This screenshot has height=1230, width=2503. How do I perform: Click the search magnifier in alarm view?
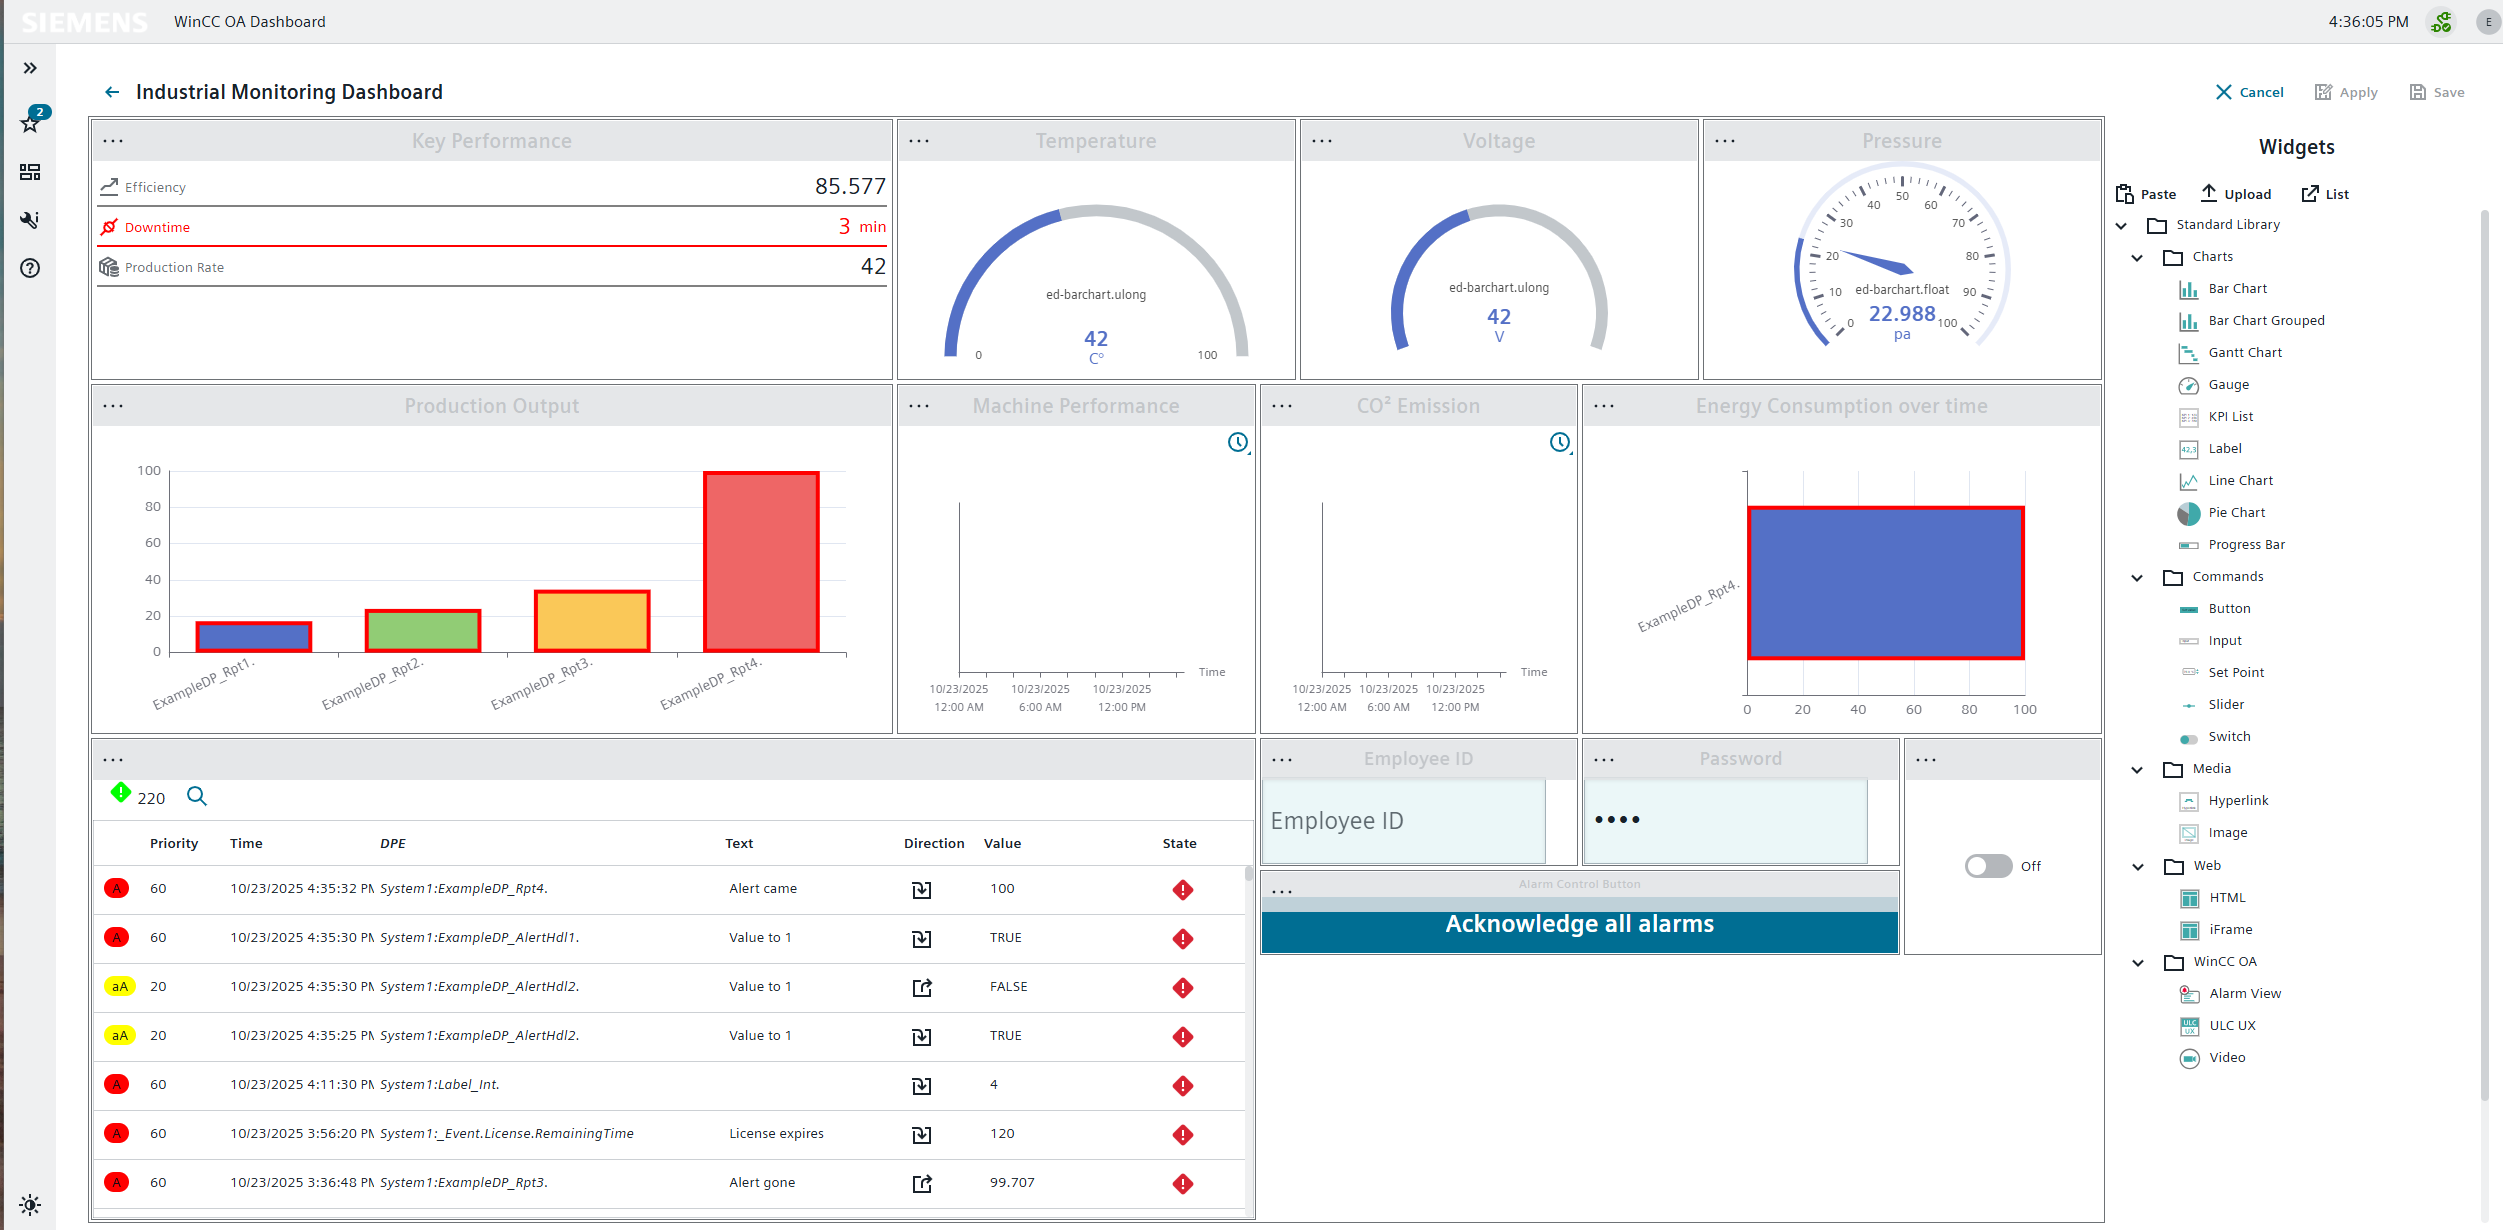[x=197, y=796]
